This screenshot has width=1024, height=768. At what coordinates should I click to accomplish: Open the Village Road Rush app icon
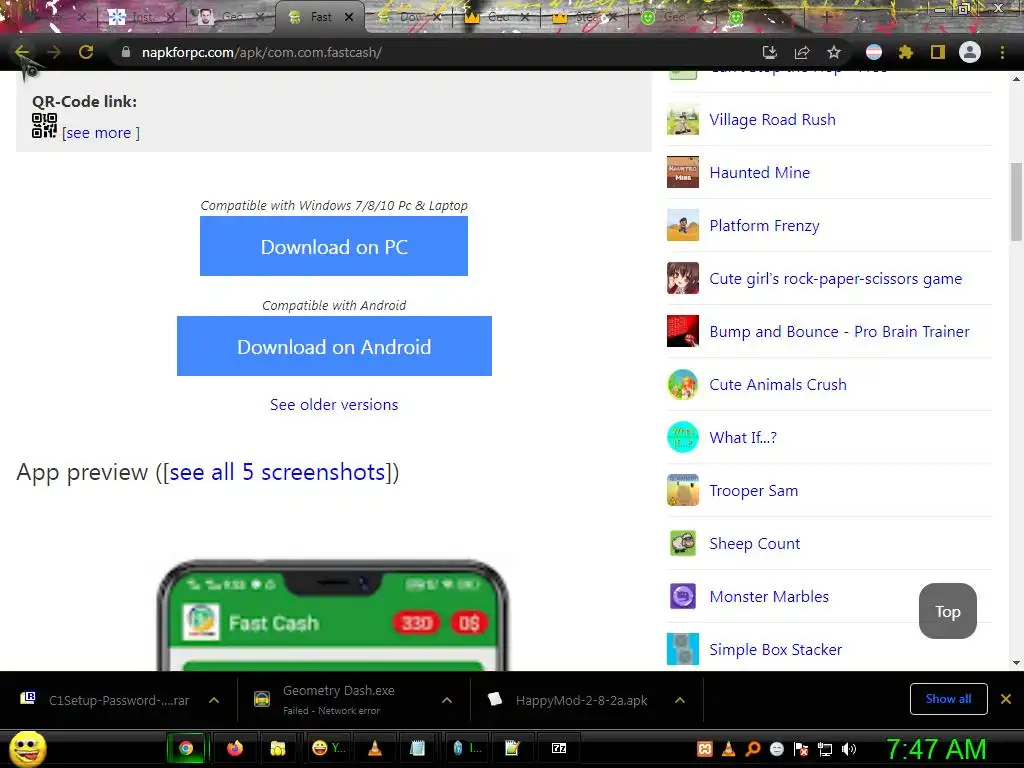tap(683, 120)
